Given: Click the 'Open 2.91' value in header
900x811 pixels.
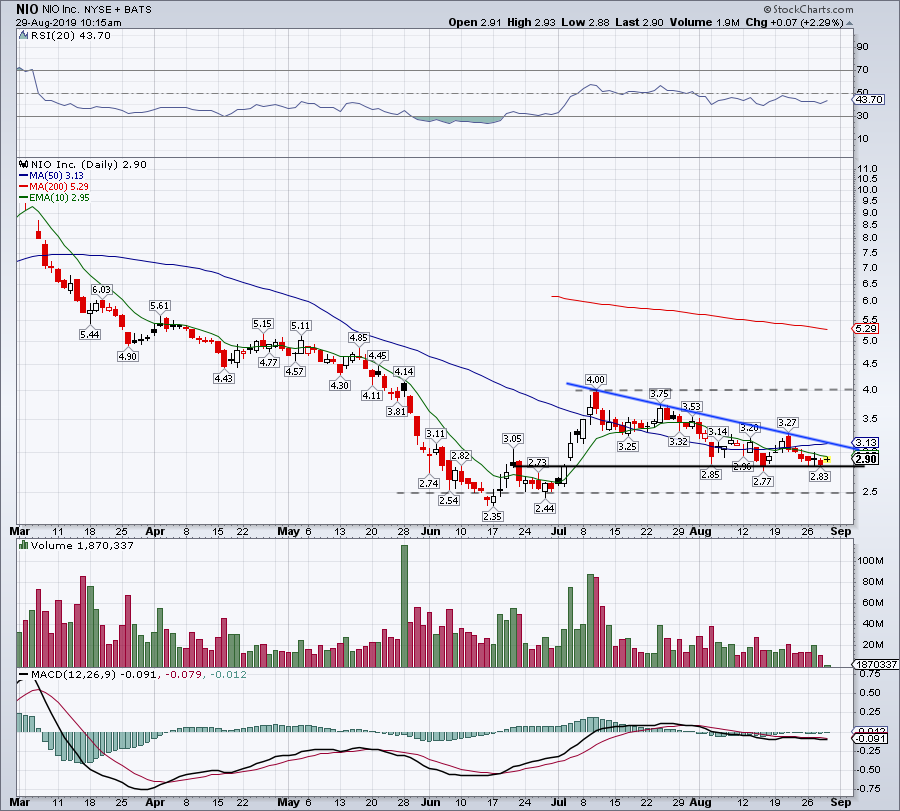Looking at the screenshot, I should point(475,22).
